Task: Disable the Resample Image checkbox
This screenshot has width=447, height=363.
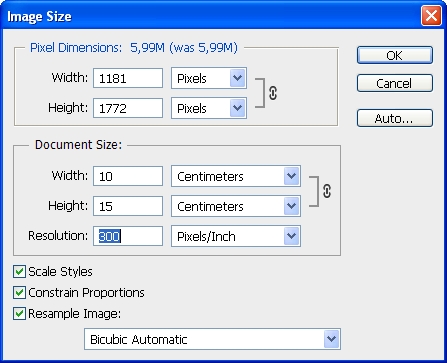Action: [x=19, y=314]
